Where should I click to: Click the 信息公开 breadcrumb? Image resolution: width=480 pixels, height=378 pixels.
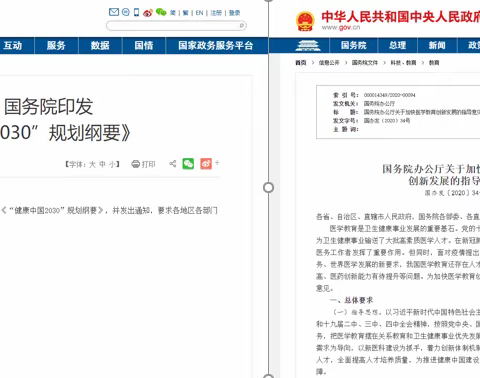(x=329, y=63)
